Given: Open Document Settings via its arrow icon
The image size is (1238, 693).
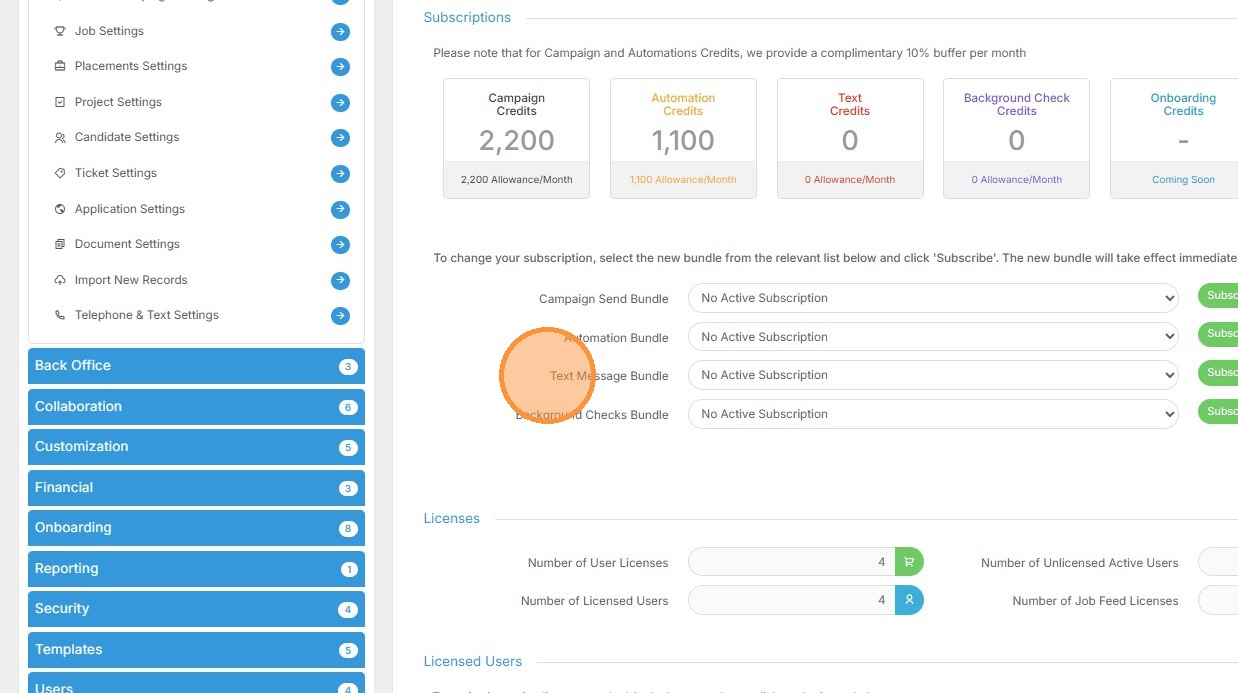Looking at the screenshot, I should coord(341,245).
